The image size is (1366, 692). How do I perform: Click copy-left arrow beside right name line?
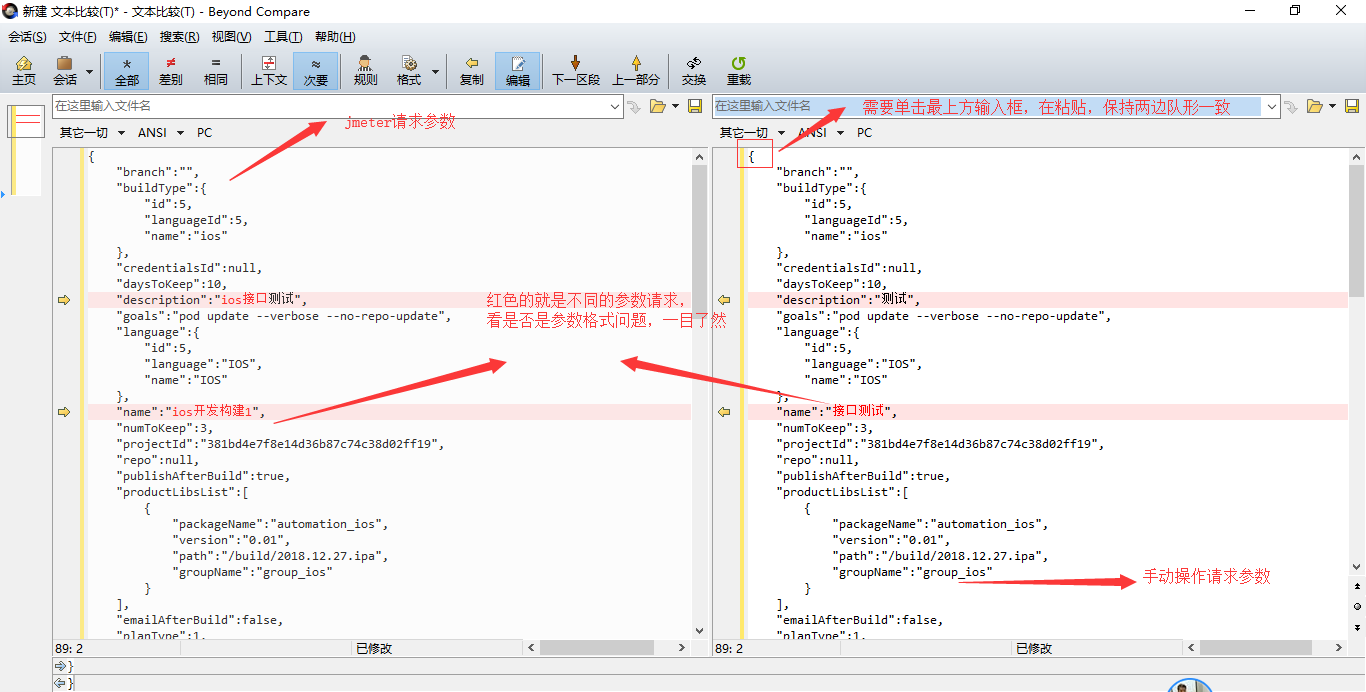[x=725, y=412]
